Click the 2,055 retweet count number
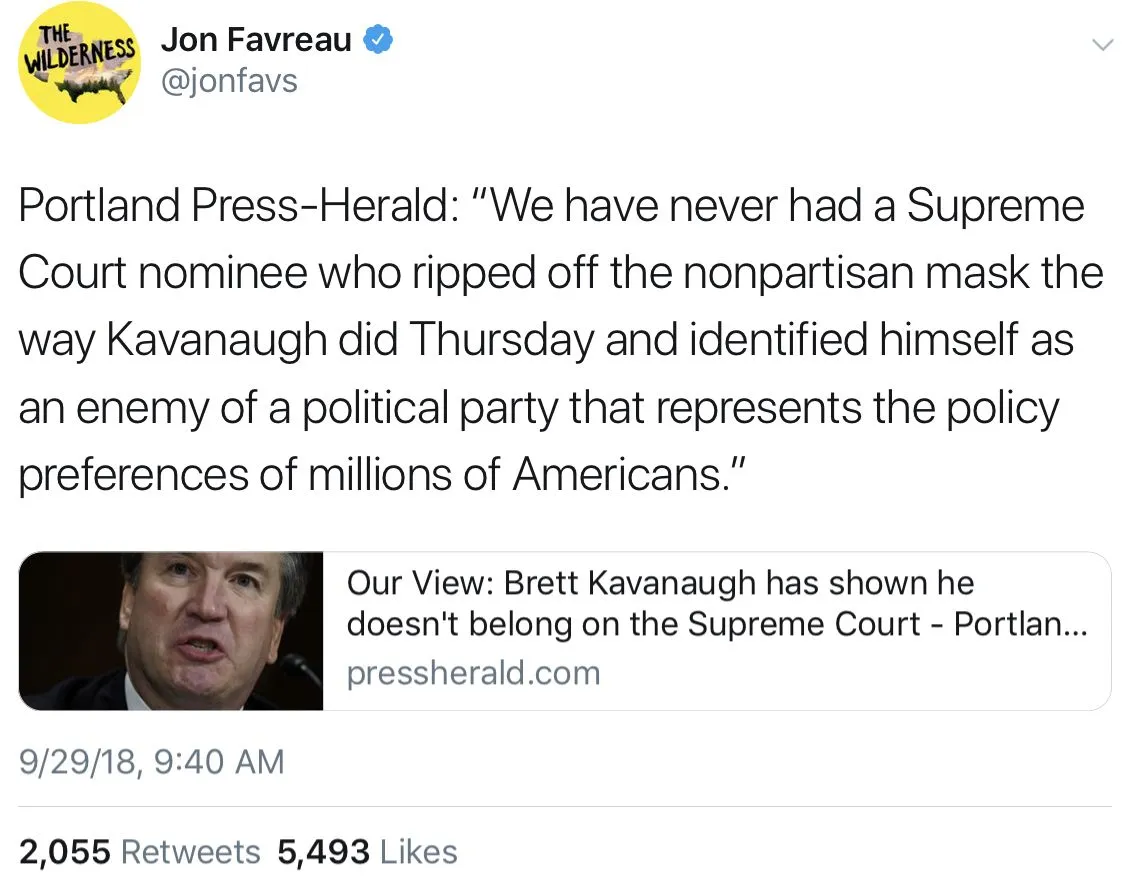The image size is (1136, 893). 65,852
